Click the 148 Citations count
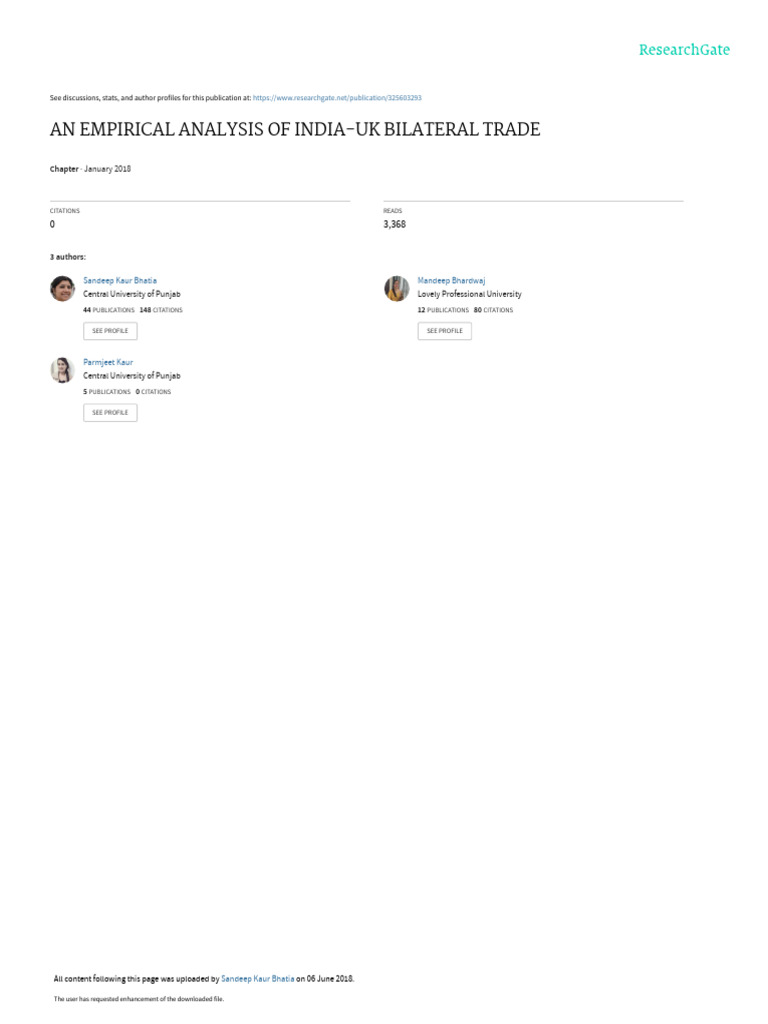Screen dimensions: 768x1024 [161, 310]
